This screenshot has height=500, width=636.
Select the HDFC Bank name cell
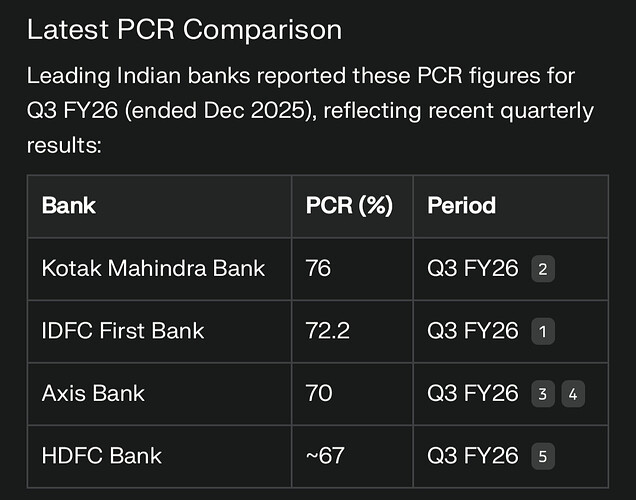(x=101, y=456)
